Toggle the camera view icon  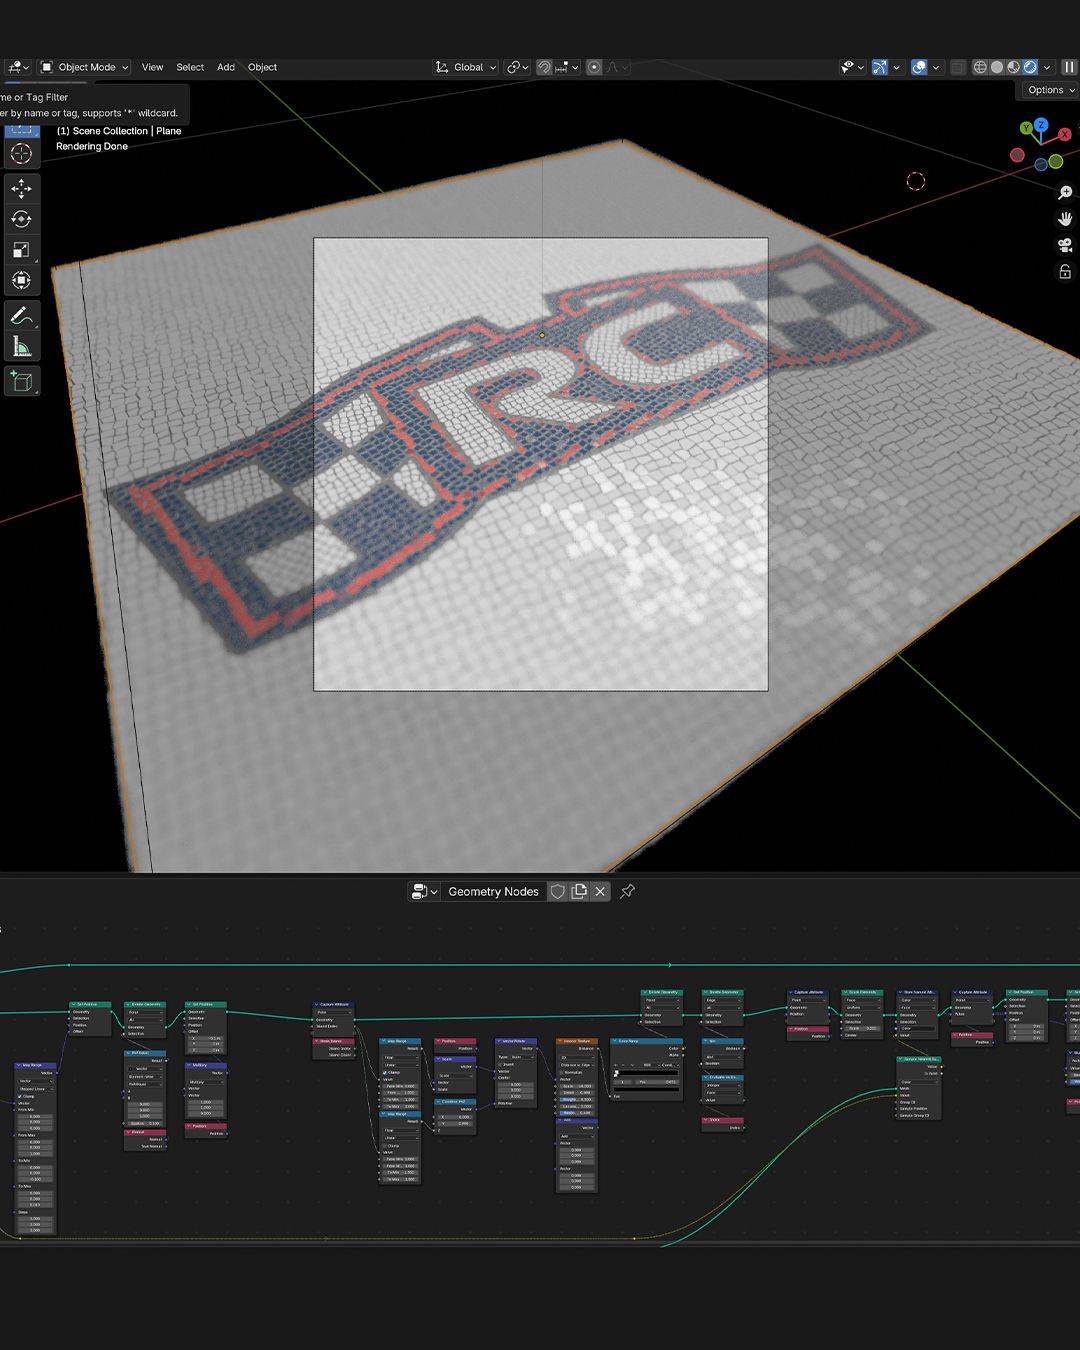tap(1065, 245)
